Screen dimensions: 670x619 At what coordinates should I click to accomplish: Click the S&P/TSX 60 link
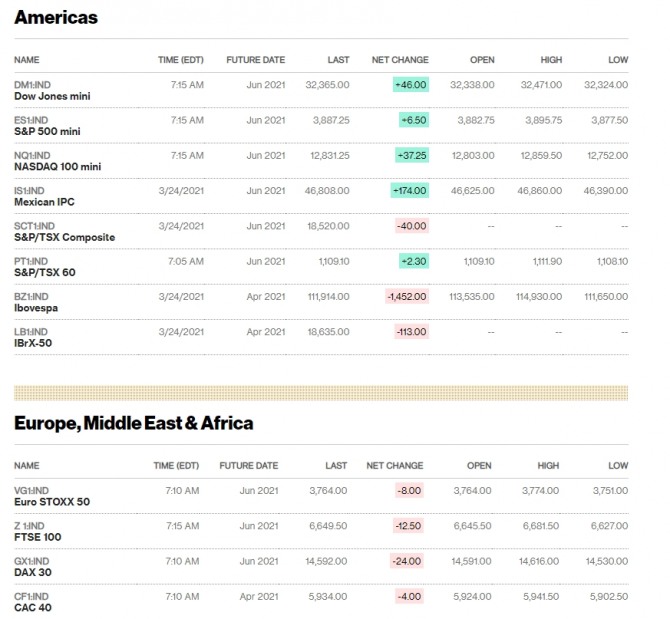pyautogui.click(x=44, y=273)
